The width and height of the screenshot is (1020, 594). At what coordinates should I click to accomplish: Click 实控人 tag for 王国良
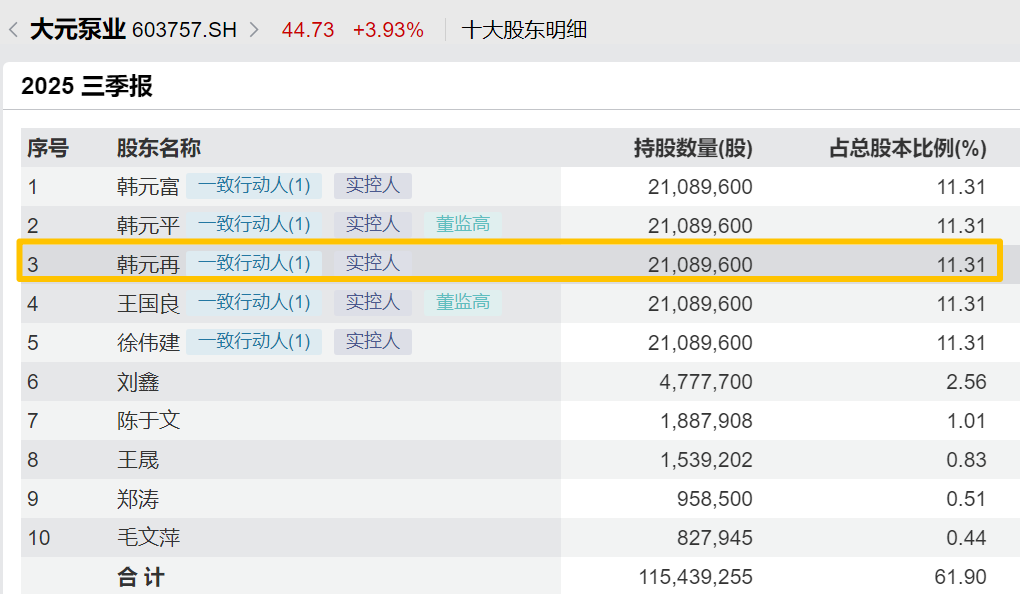pos(373,303)
